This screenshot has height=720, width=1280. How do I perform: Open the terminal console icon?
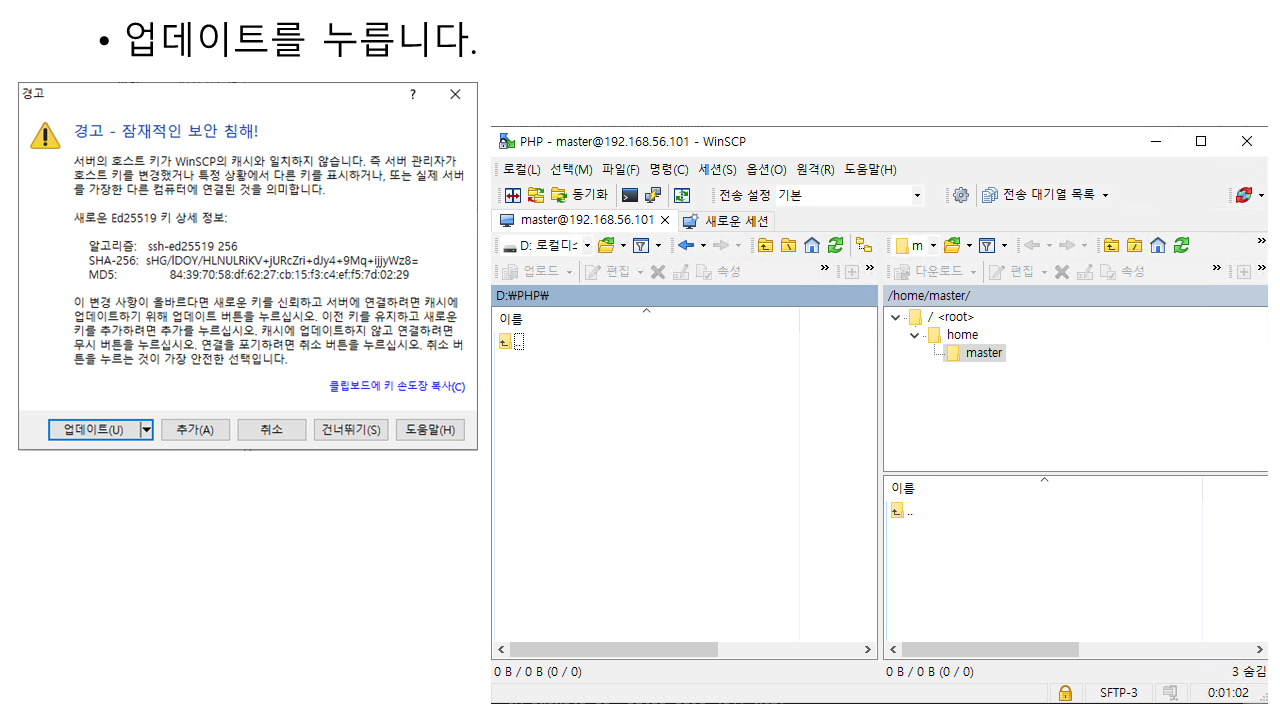[630, 195]
